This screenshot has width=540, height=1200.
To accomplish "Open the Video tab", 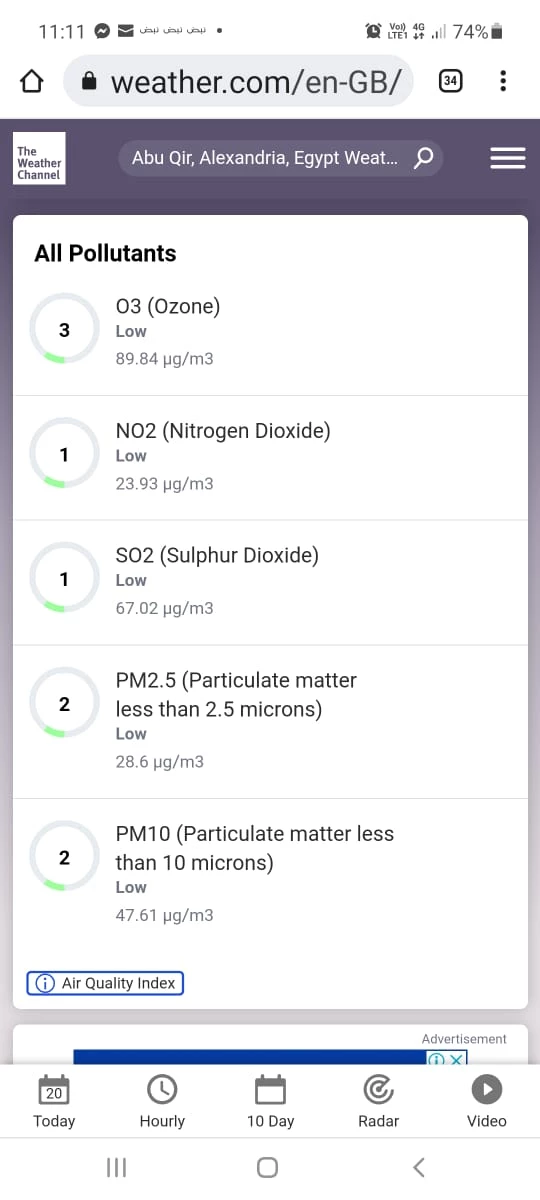I will (487, 1102).
